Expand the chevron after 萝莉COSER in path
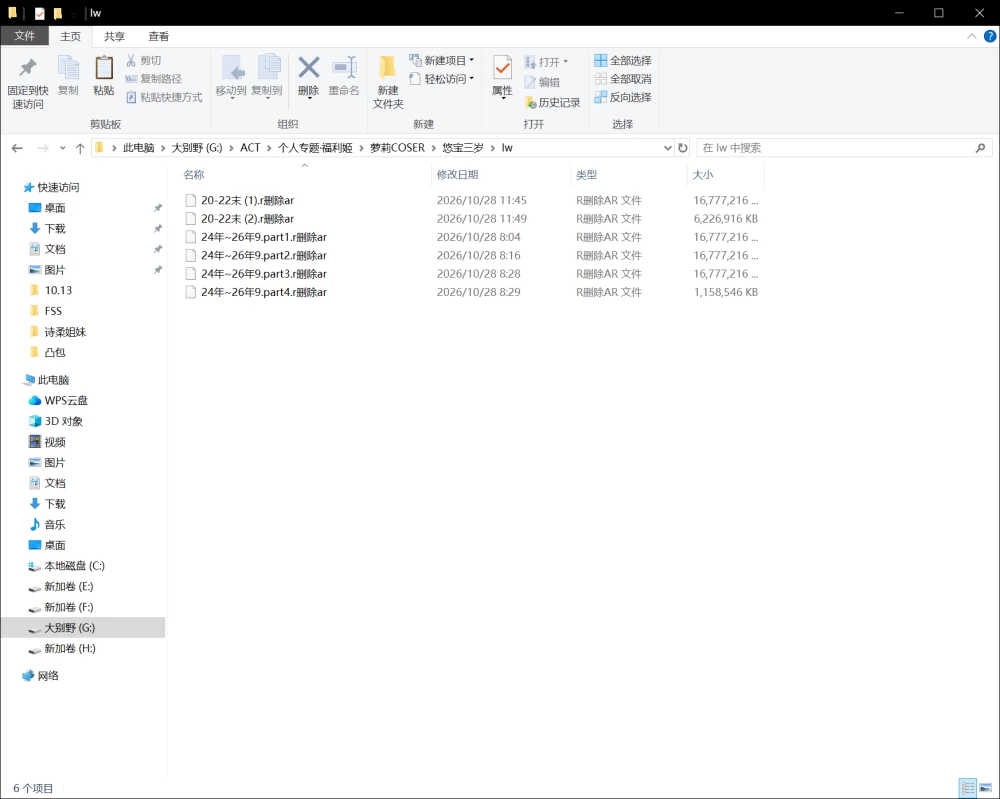1000x799 pixels. (434, 148)
